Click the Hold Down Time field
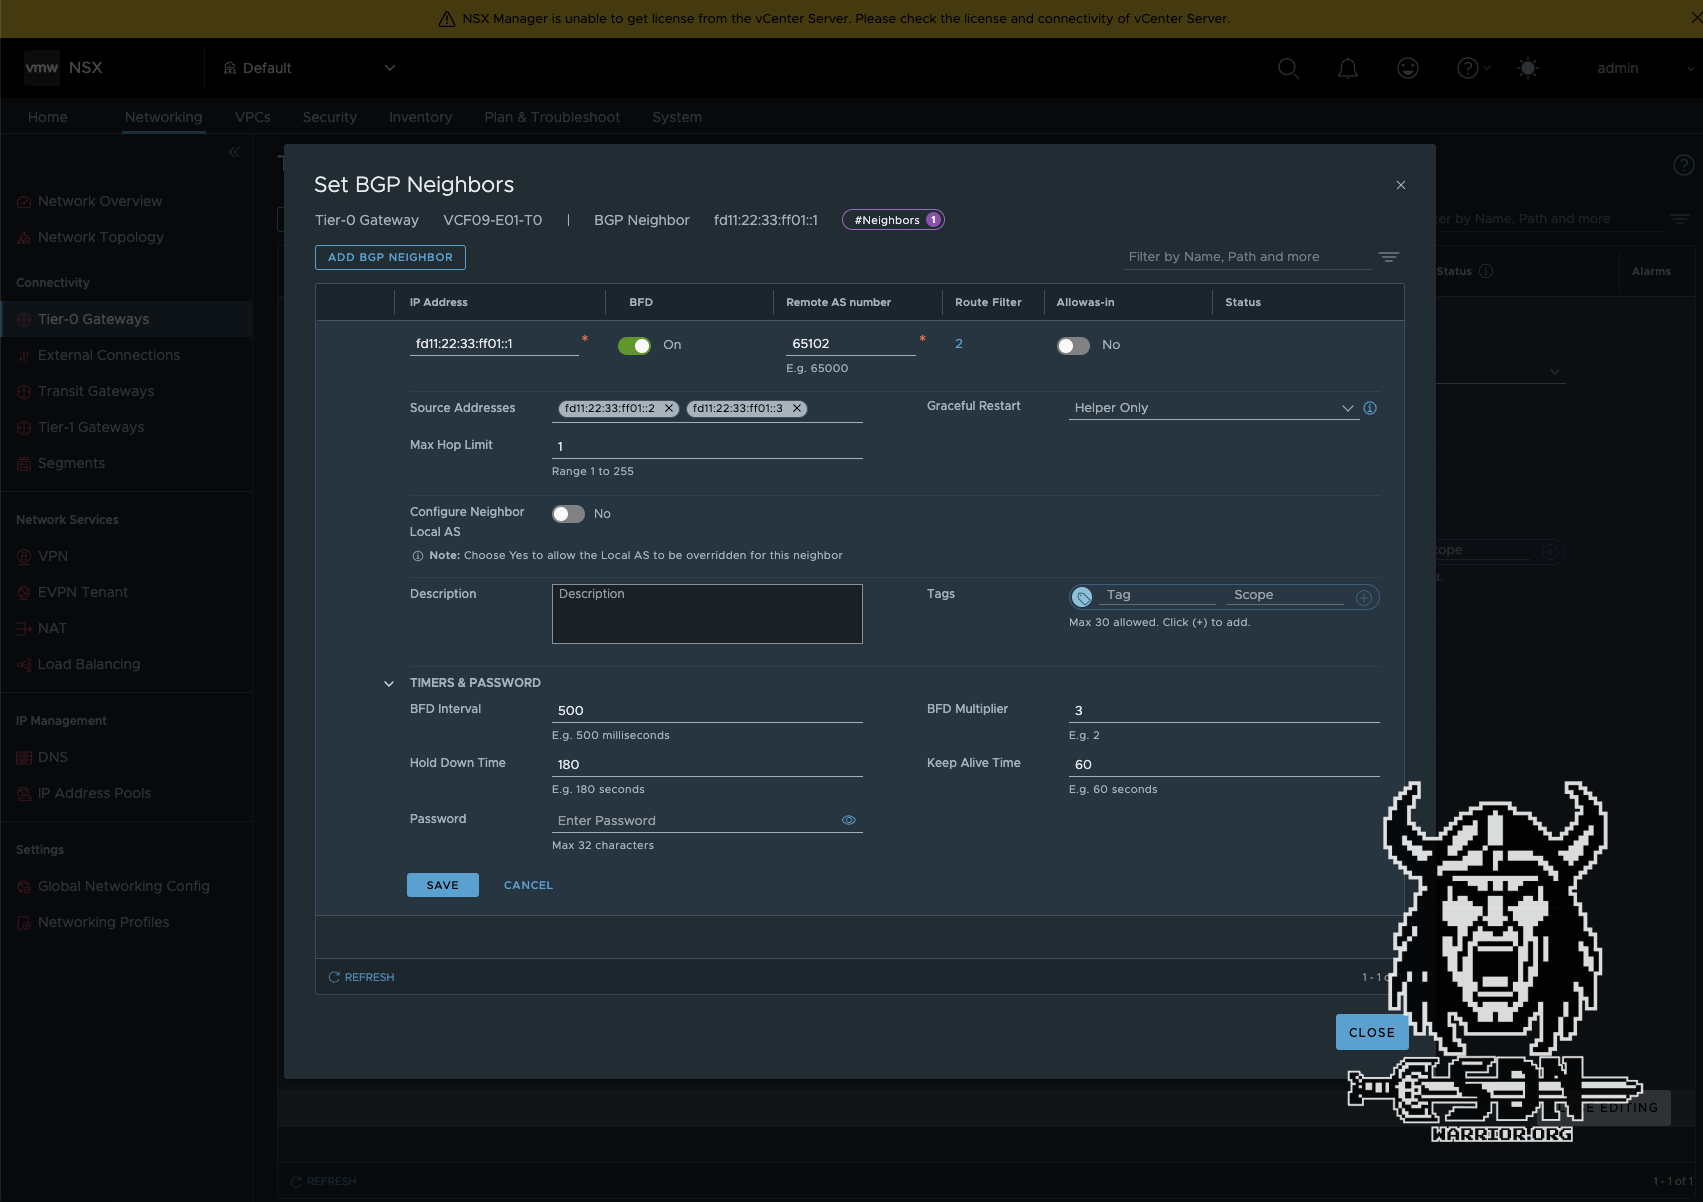Screen dimensions: 1703x1202 tap(706, 764)
